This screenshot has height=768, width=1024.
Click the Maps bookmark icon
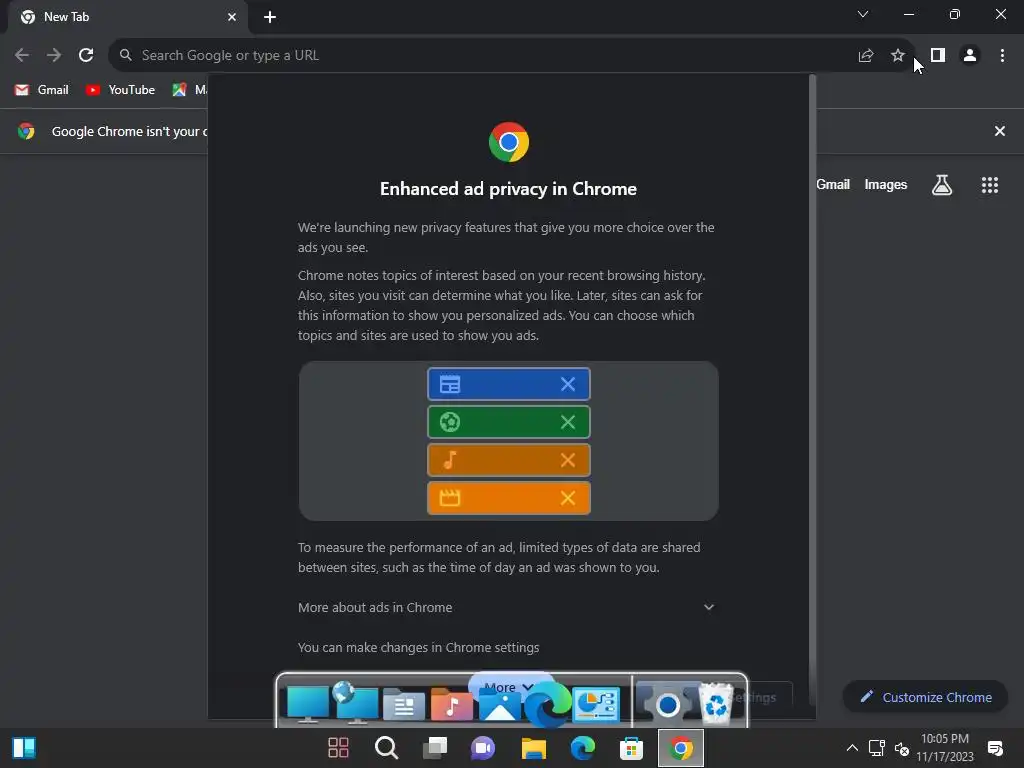tap(179, 90)
